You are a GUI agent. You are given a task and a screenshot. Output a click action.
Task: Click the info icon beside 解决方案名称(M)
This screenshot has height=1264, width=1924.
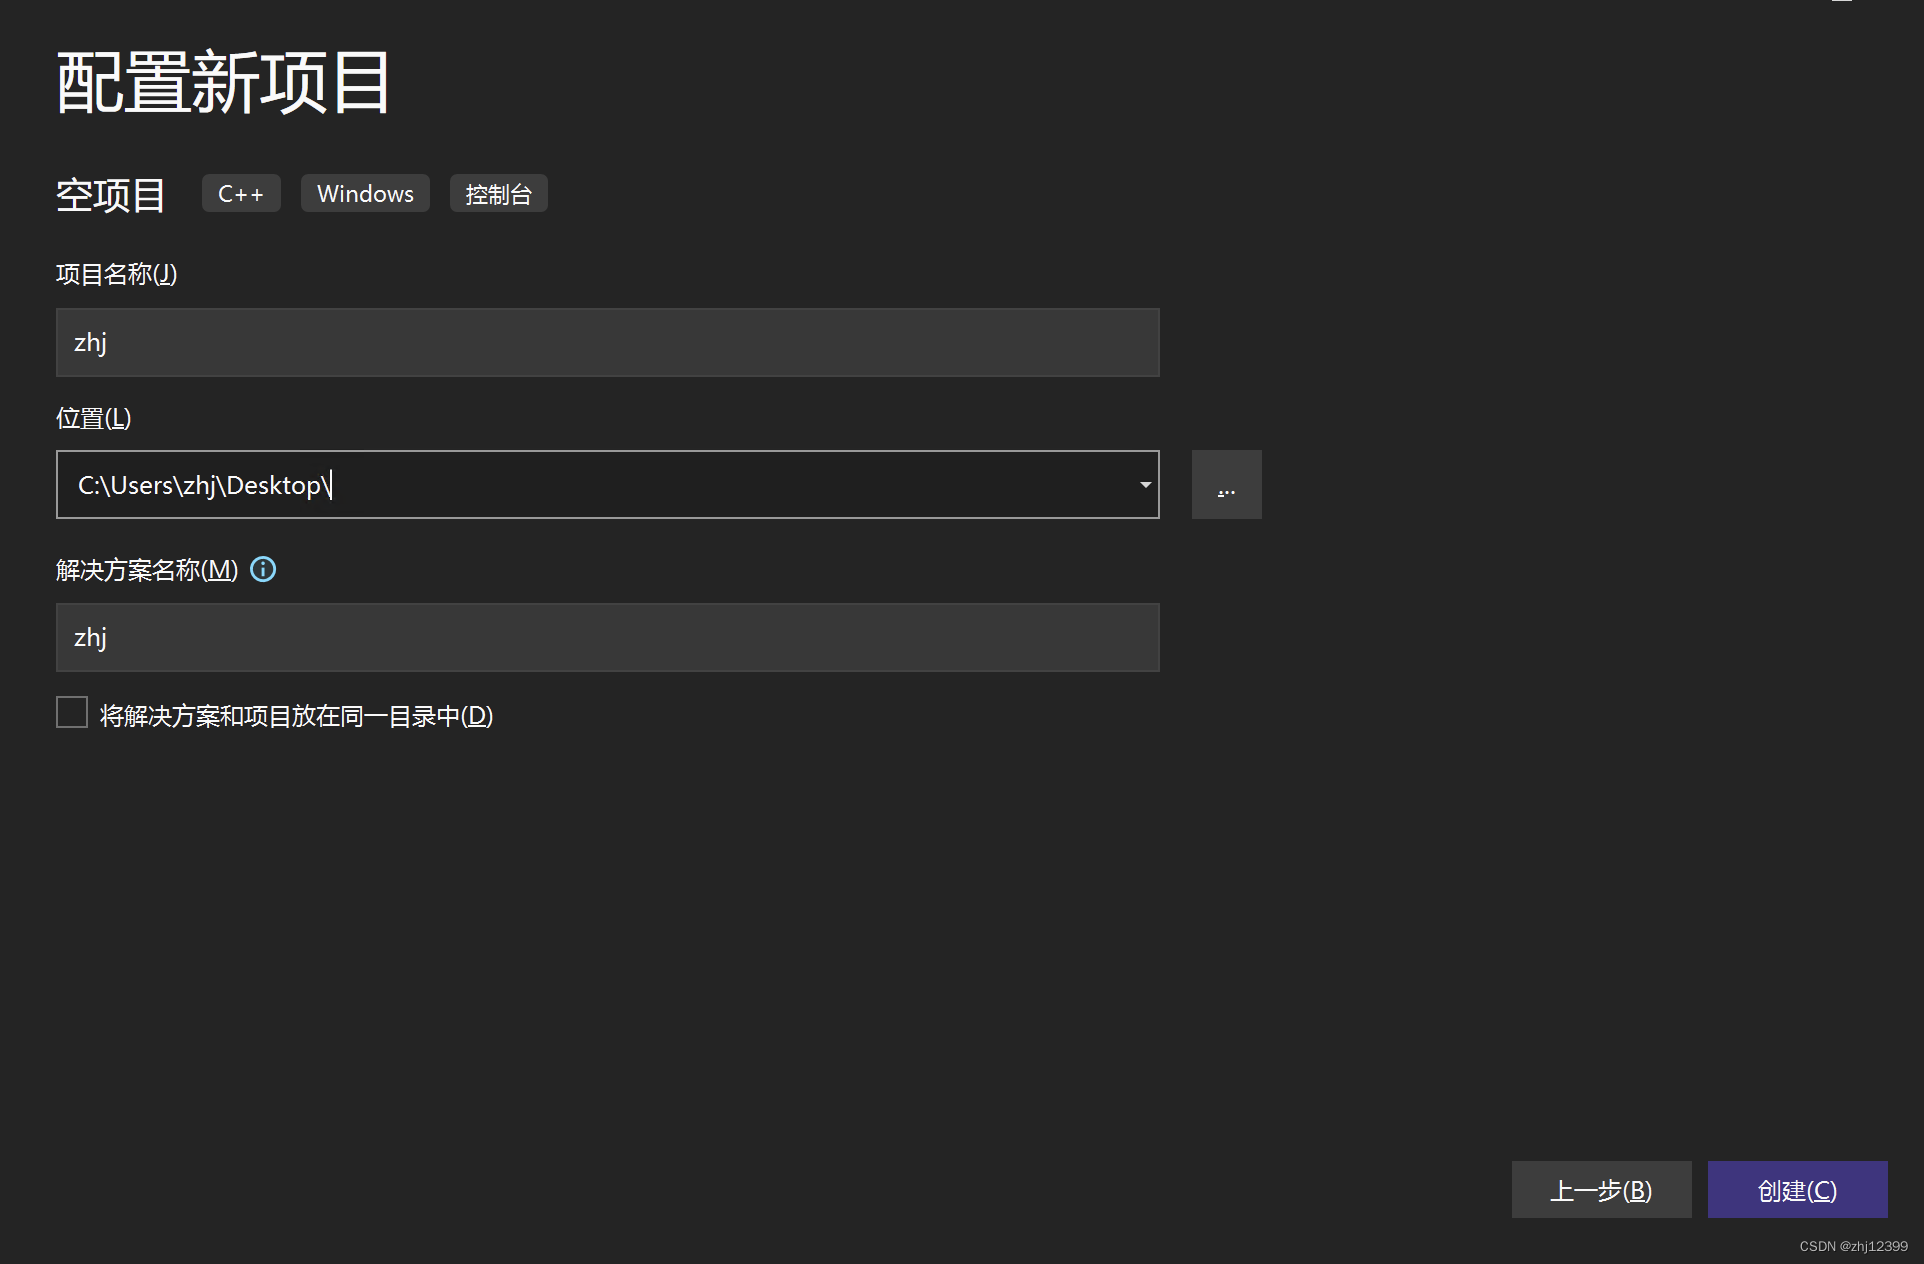point(263,570)
